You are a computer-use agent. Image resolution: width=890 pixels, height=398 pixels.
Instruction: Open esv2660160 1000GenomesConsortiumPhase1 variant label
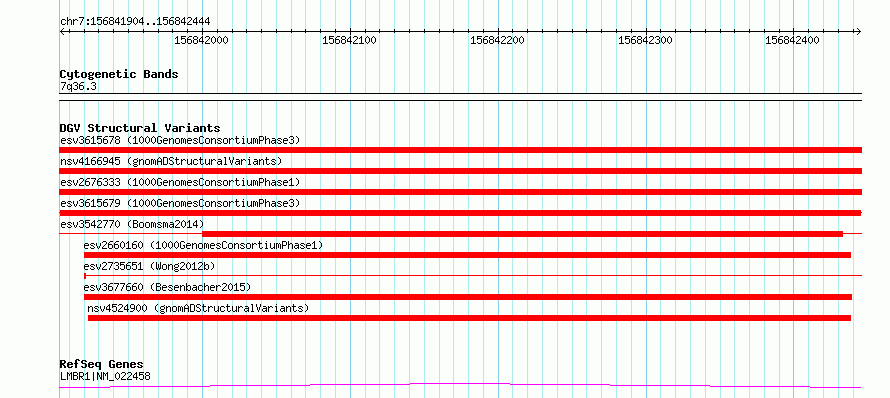pyautogui.click(x=203, y=245)
